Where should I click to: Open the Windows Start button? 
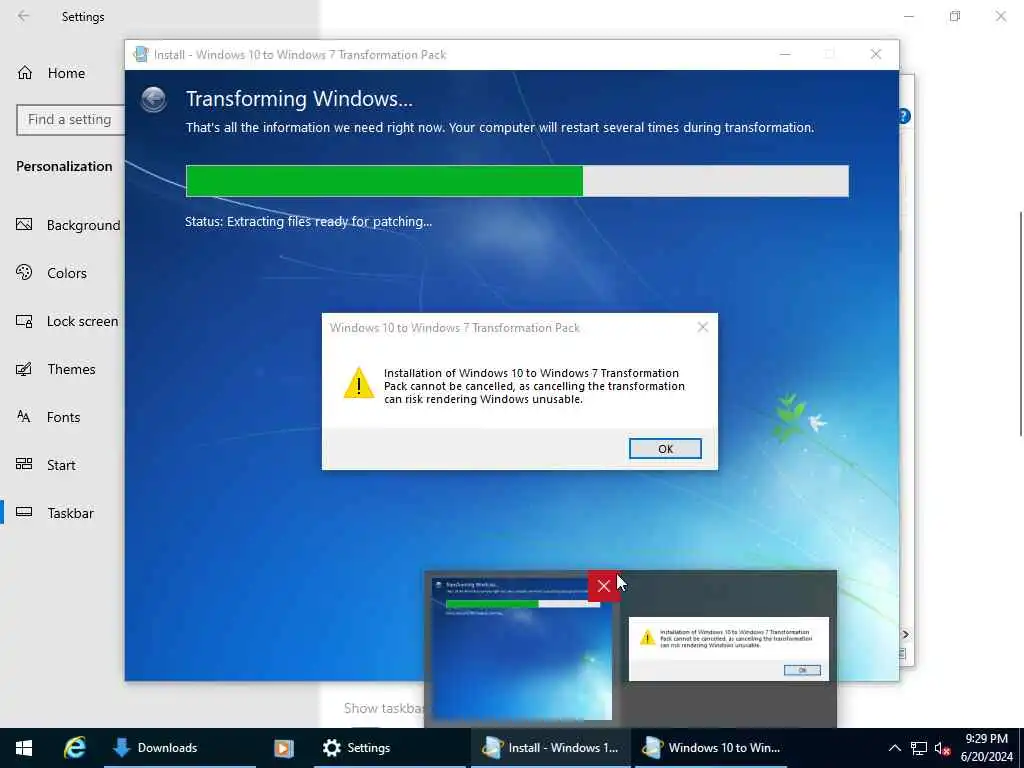[x=24, y=748]
